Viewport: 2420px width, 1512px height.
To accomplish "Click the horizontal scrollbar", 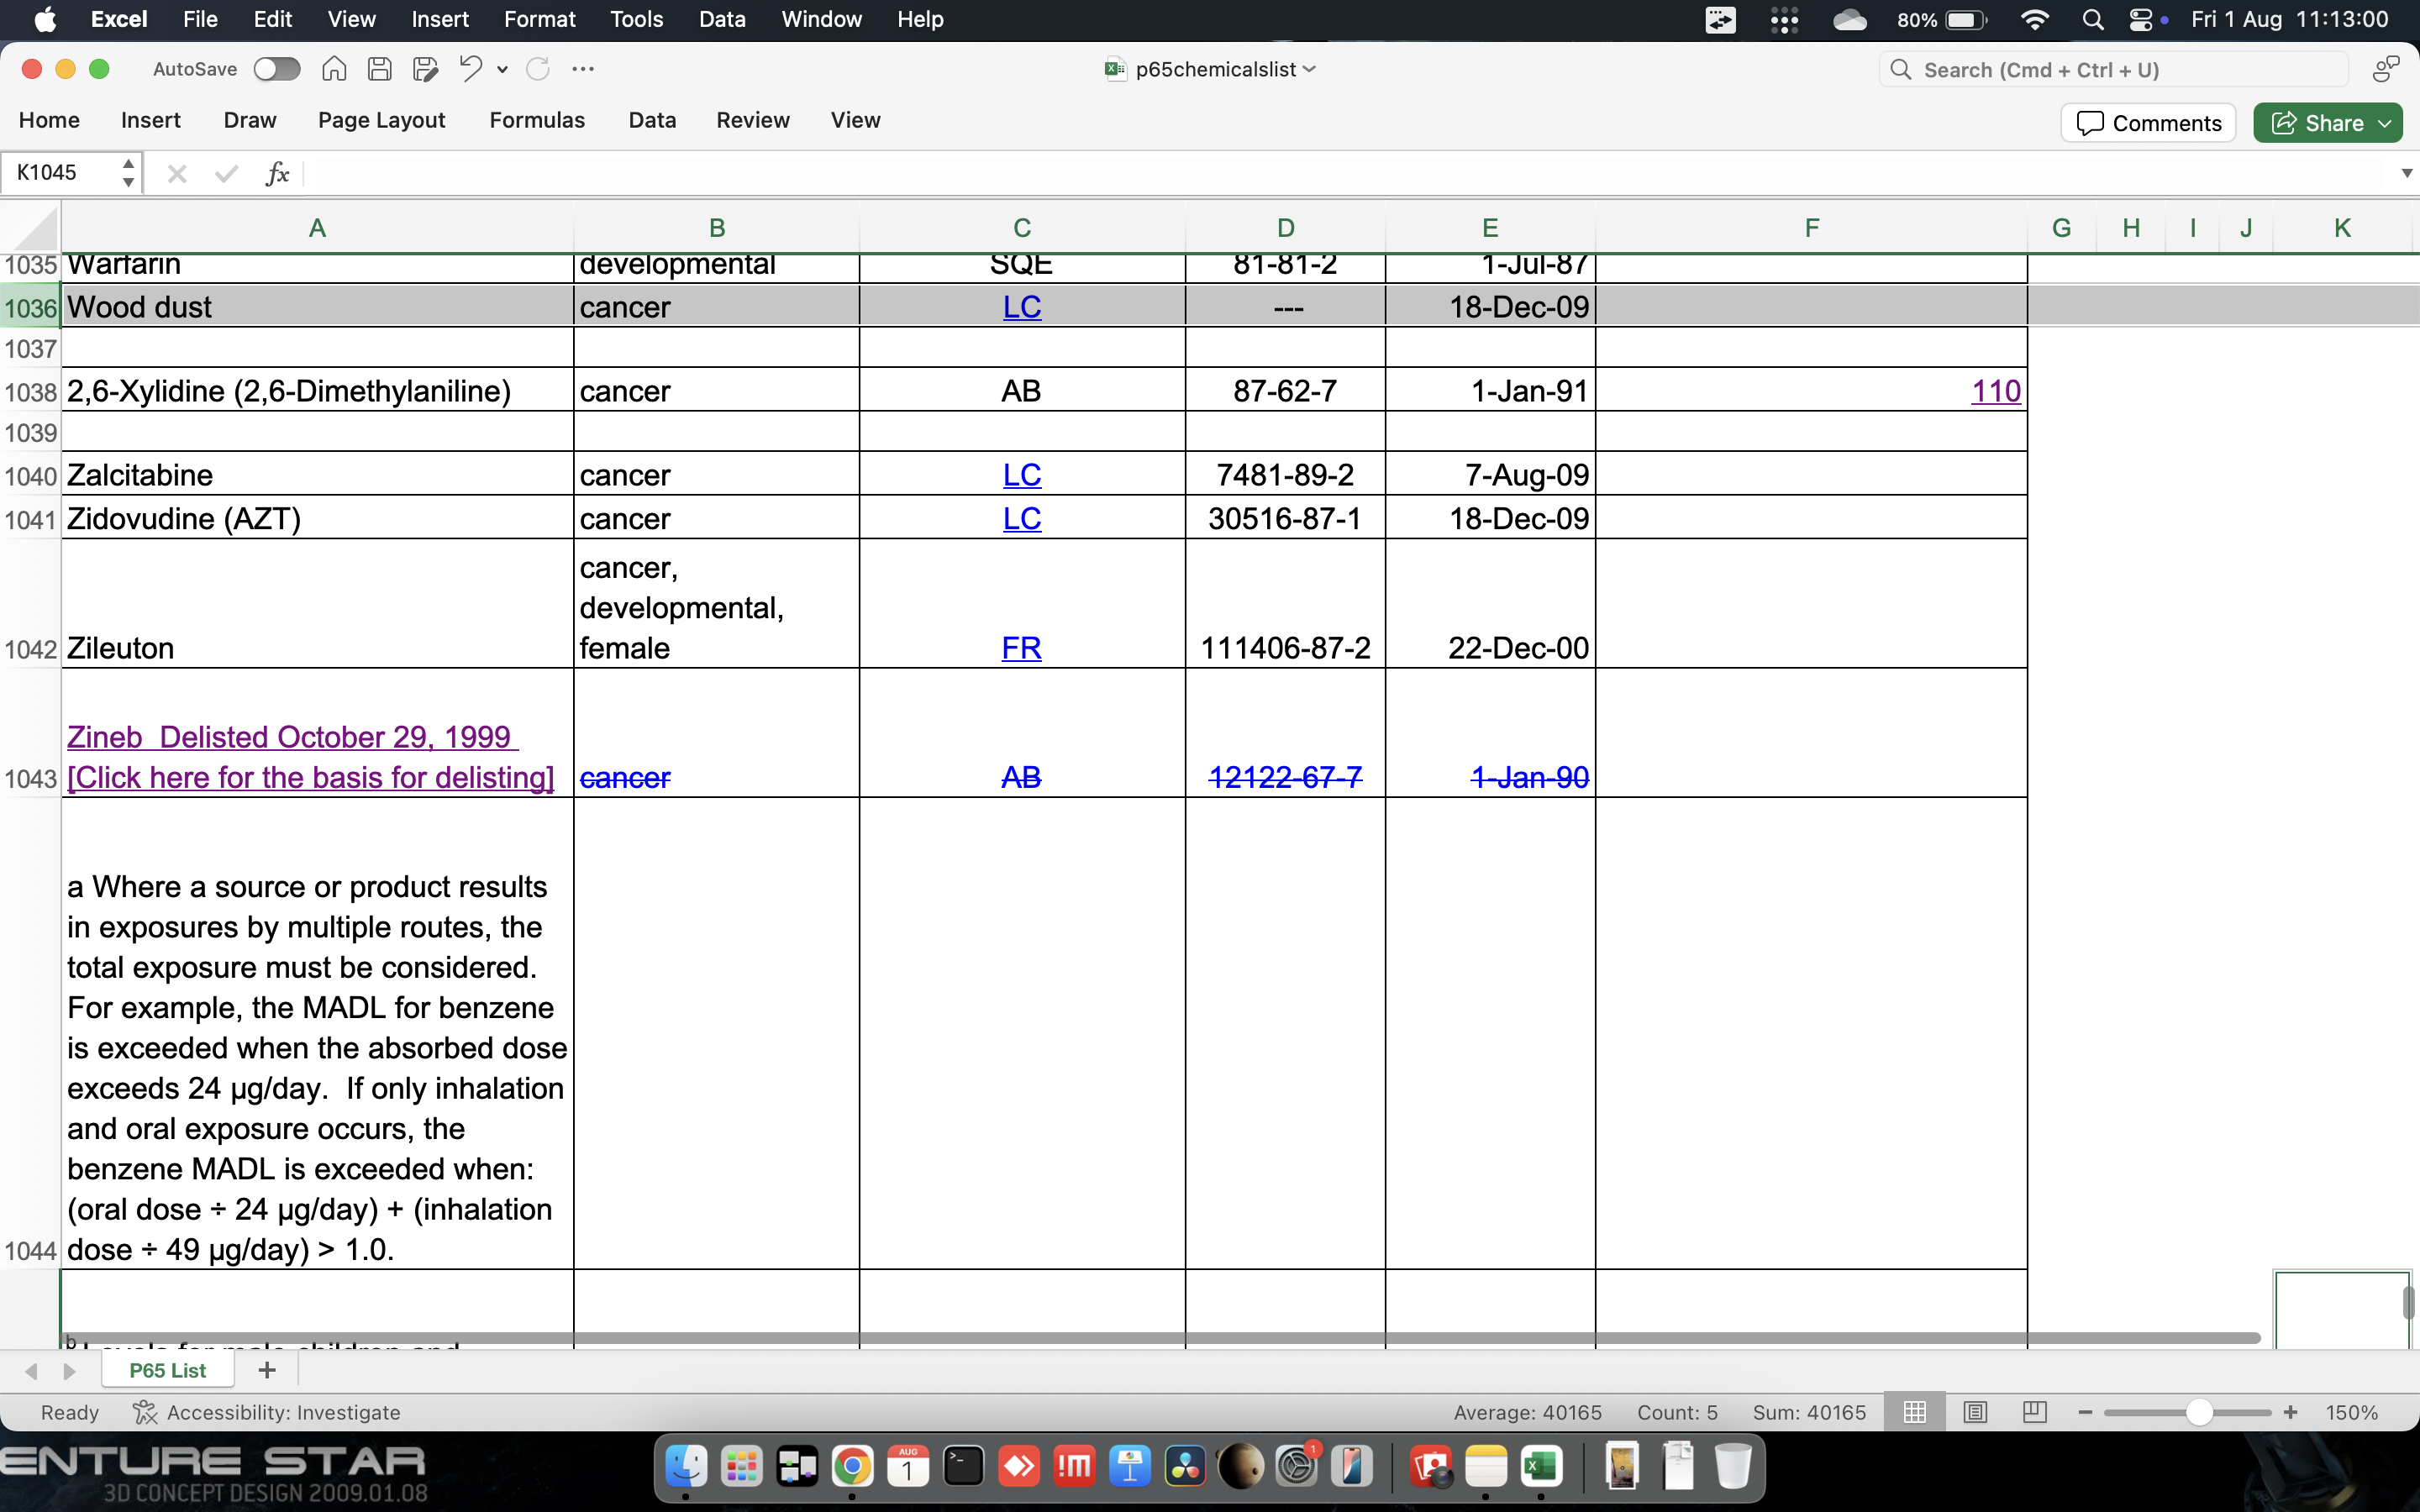I will point(1160,1338).
